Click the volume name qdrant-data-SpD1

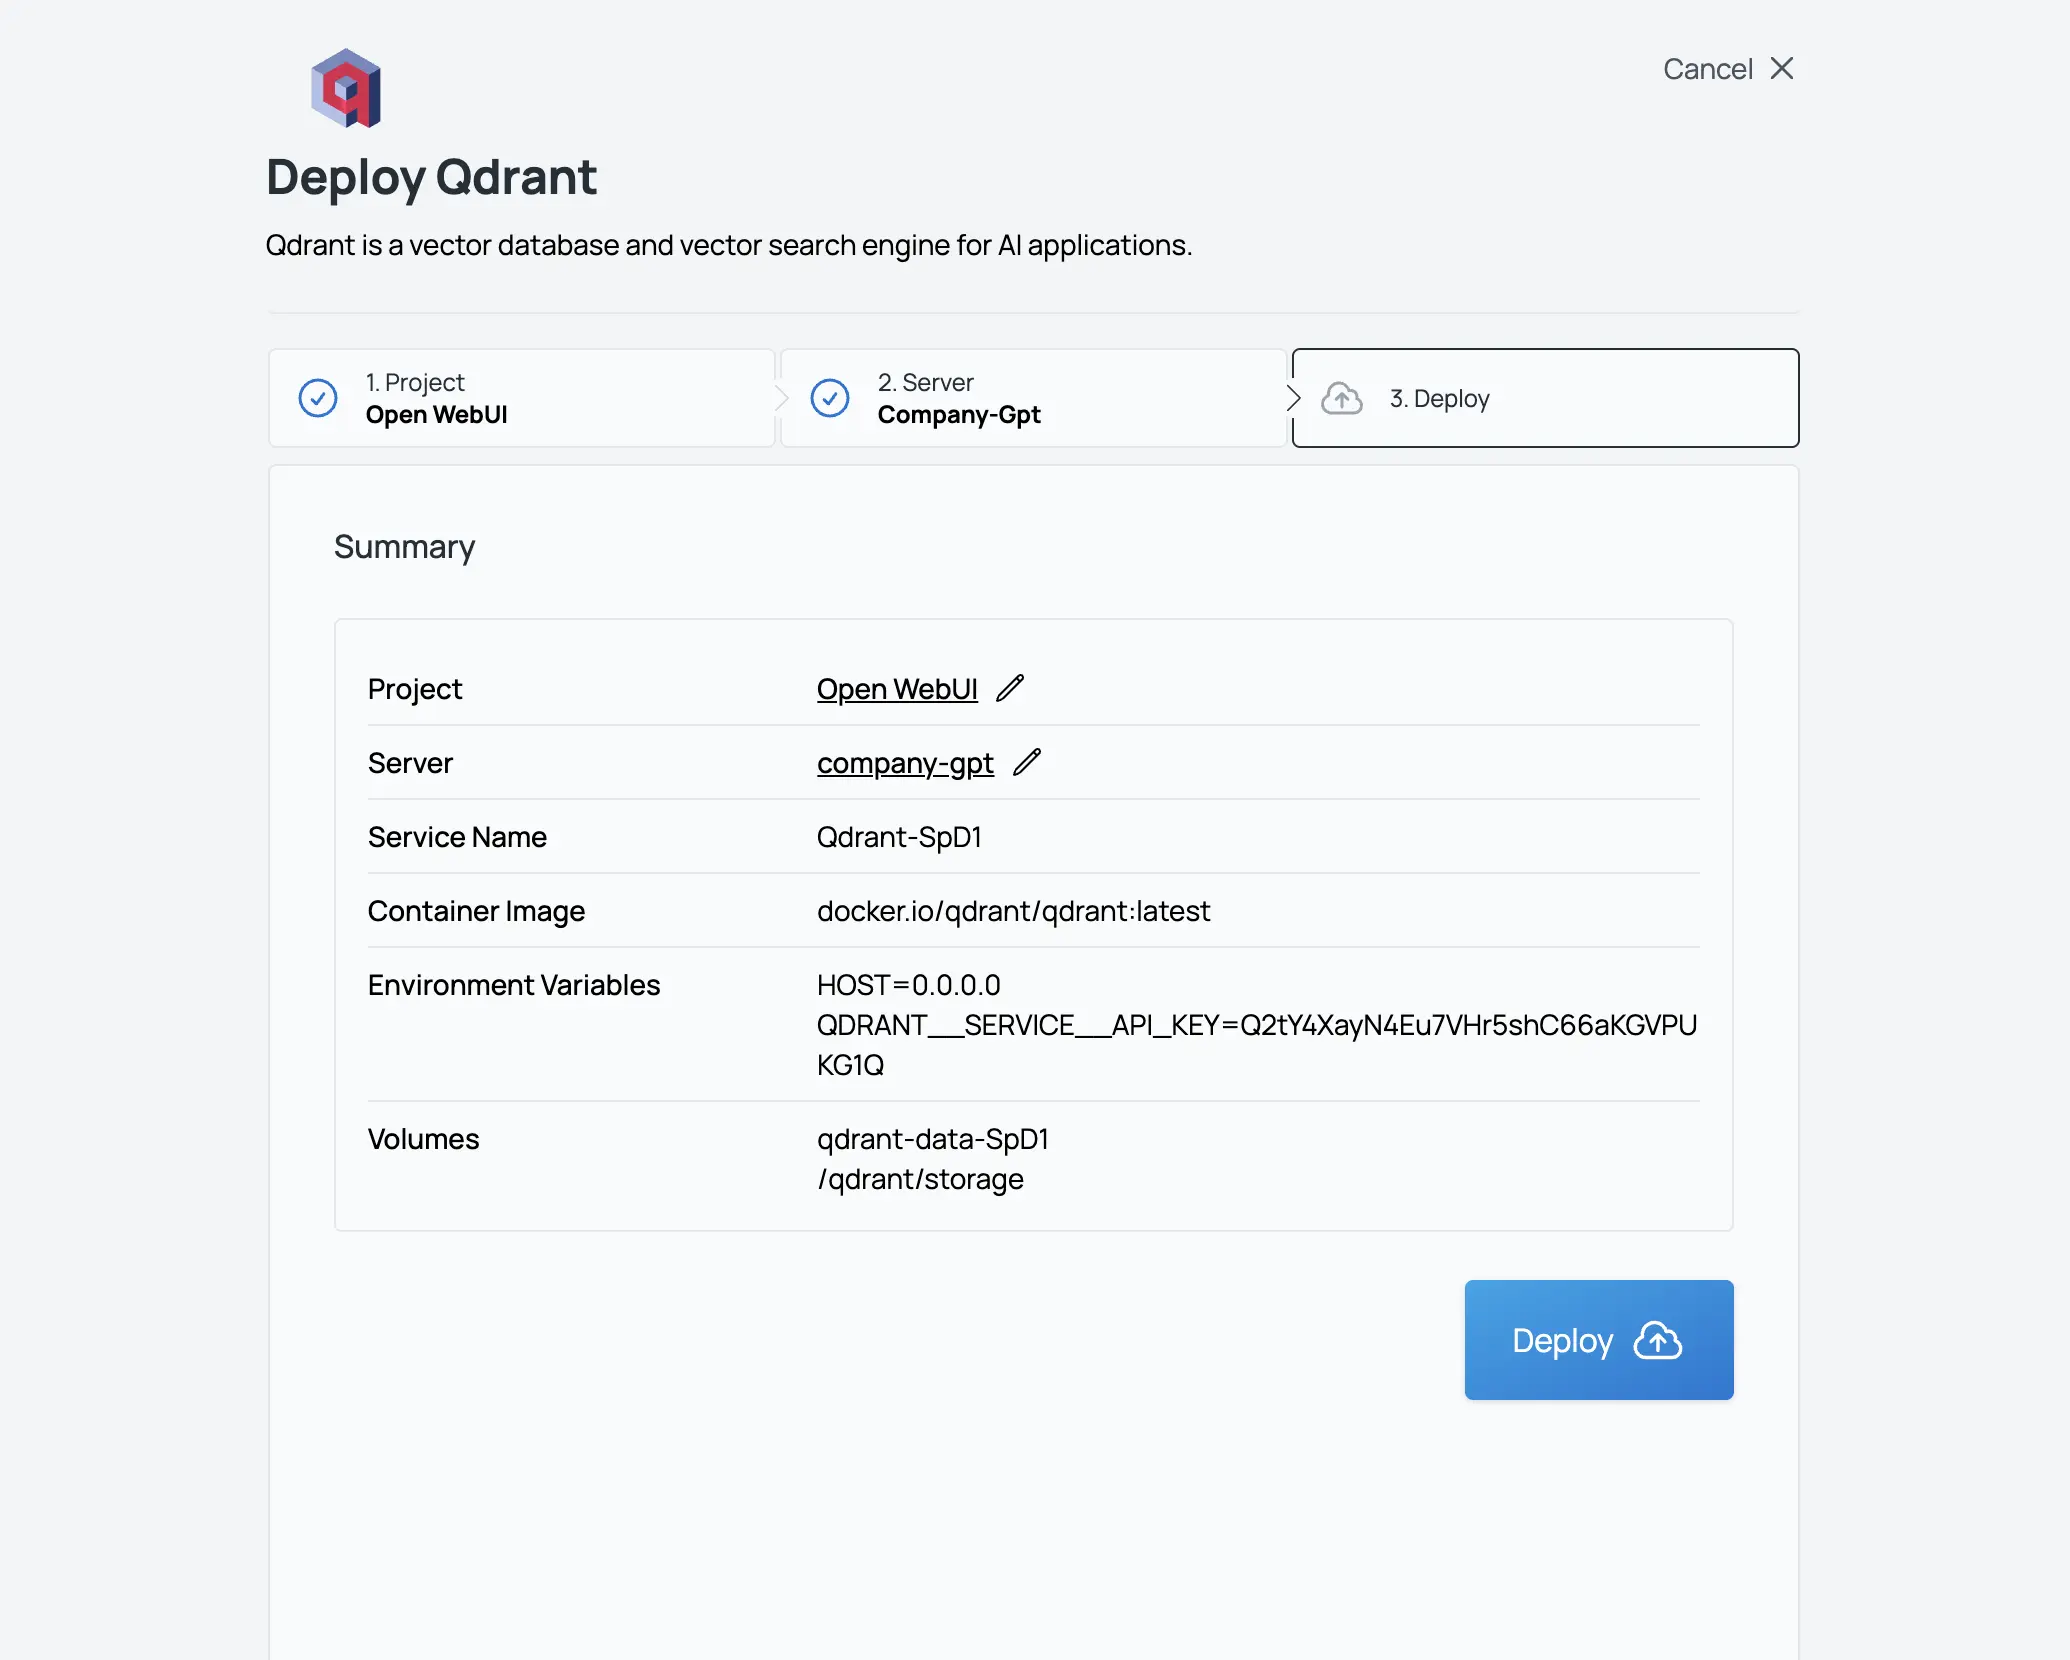tap(932, 1139)
